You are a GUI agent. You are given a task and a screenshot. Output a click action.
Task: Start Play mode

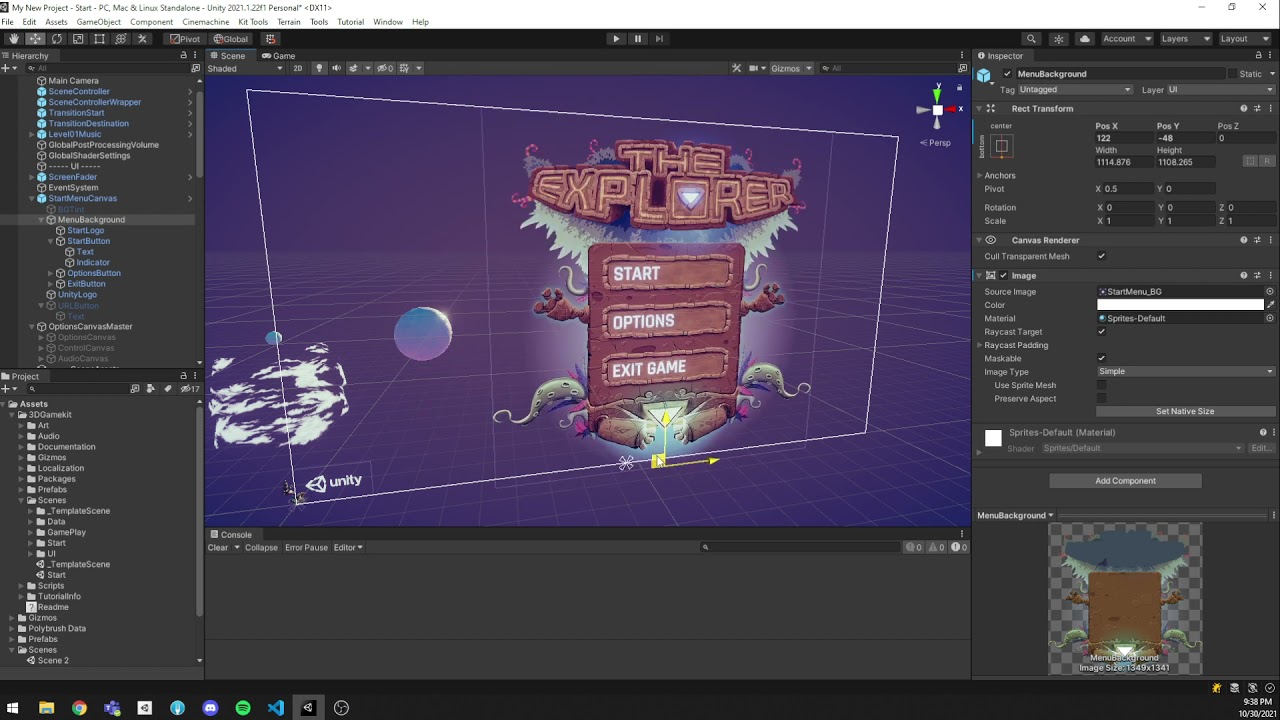coord(616,39)
